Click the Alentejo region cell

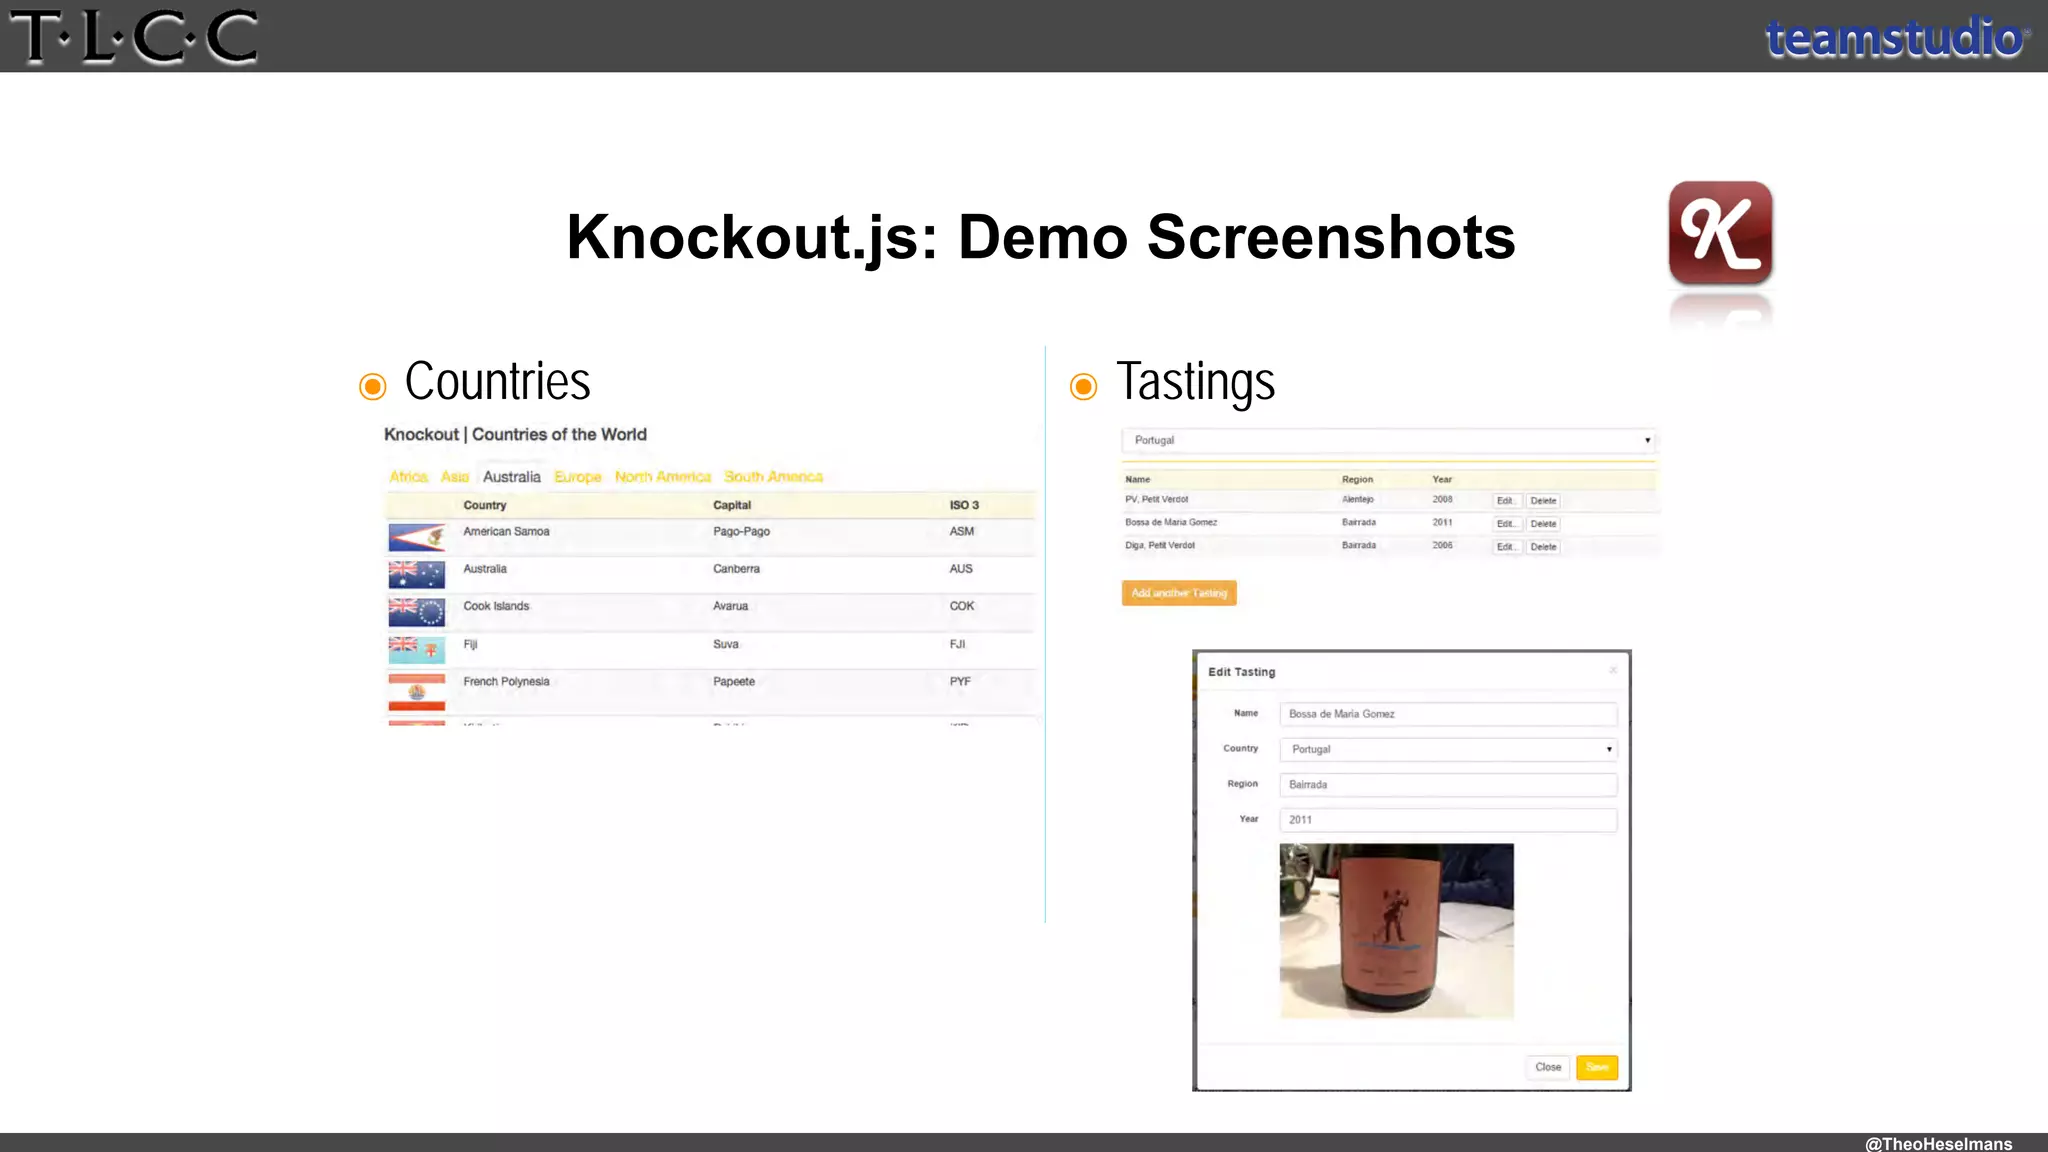click(x=1358, y=499)
